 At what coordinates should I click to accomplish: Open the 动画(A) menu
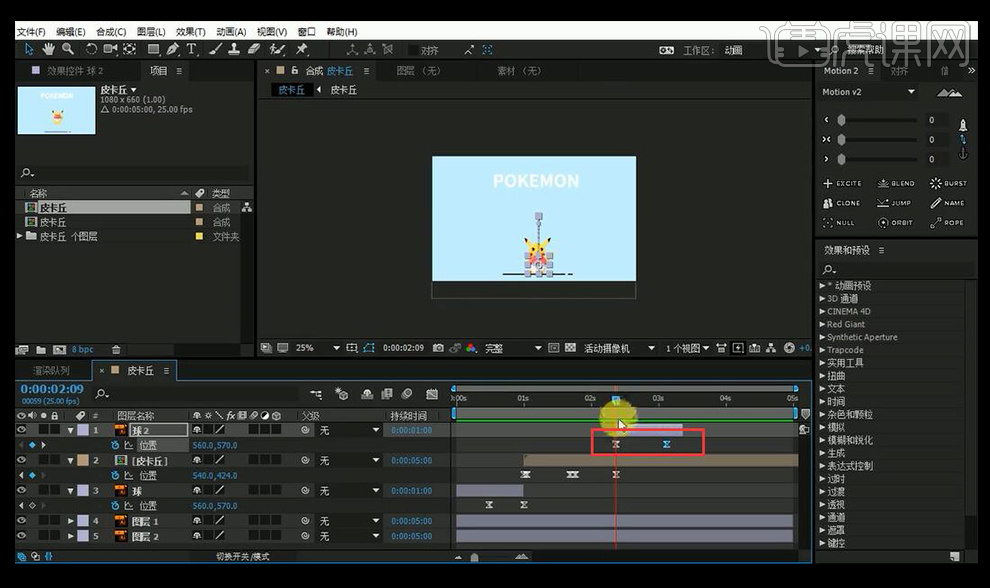click(231, 32)
